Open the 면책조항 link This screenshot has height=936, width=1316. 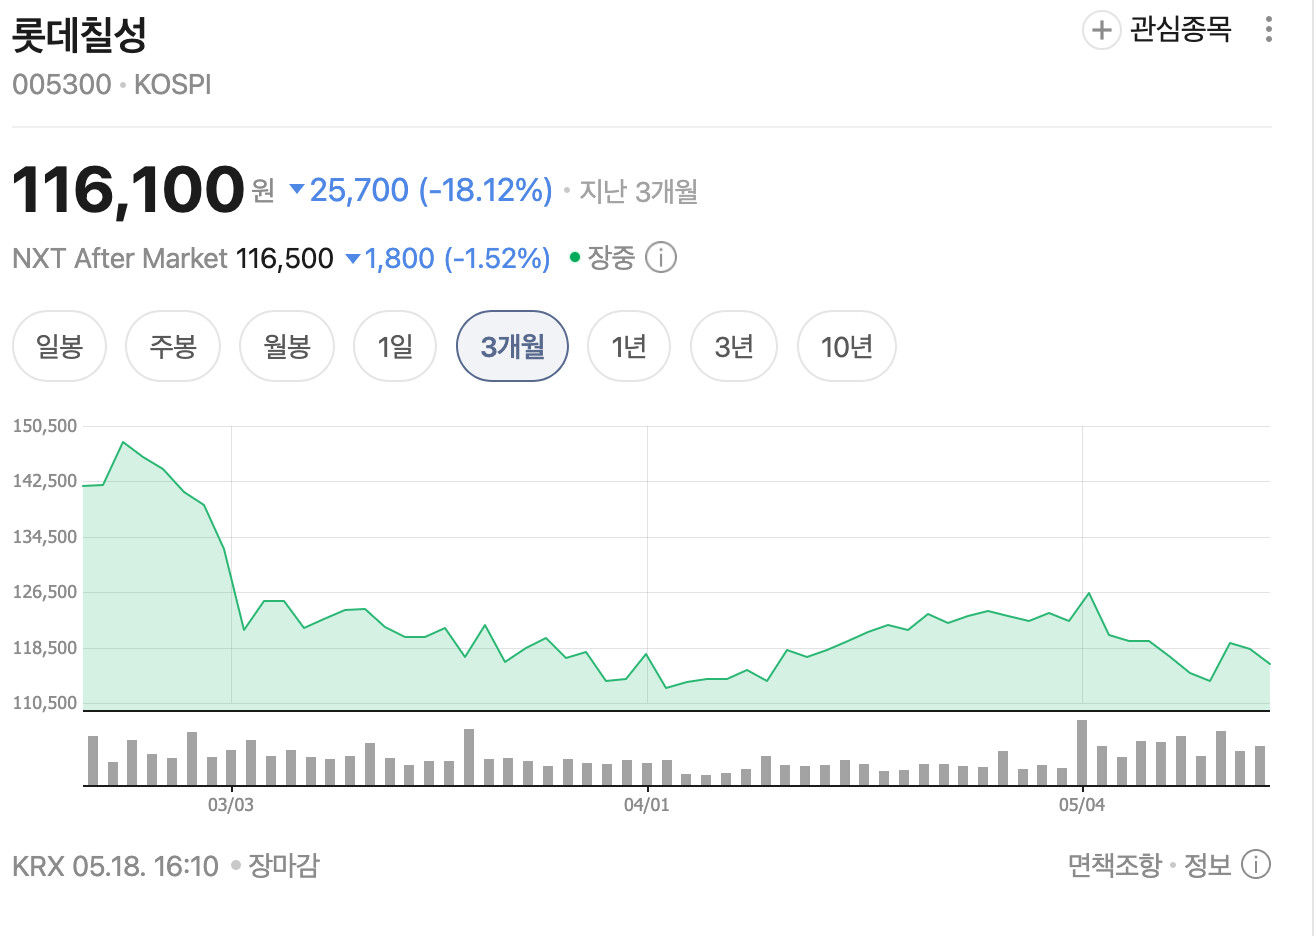(1114, 865)
